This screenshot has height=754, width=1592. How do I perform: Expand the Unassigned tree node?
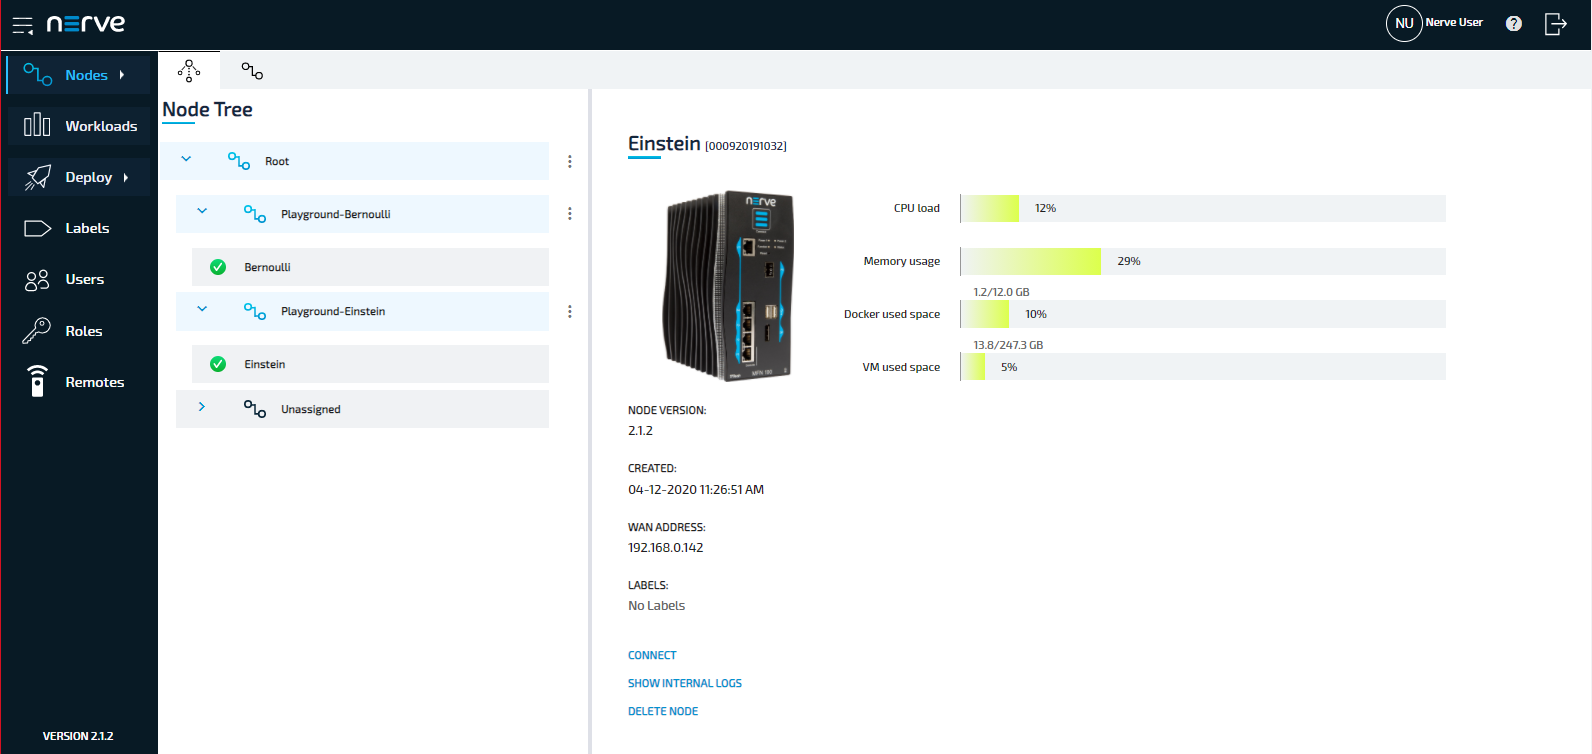point(202,407)
